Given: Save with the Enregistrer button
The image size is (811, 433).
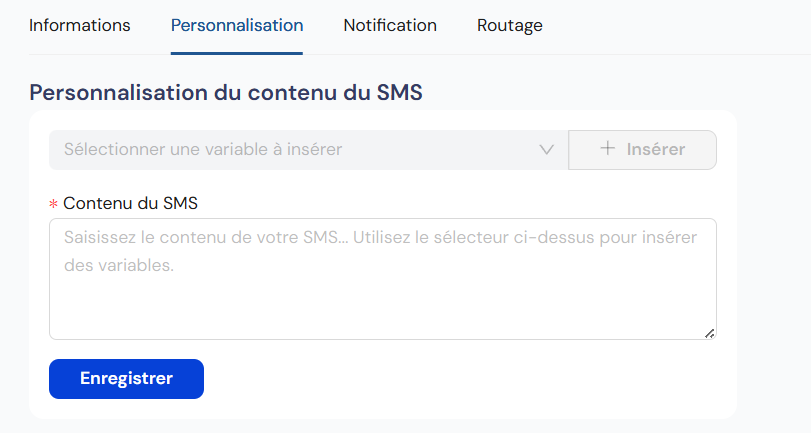Looking at the screenshot, I should [126, 379].
